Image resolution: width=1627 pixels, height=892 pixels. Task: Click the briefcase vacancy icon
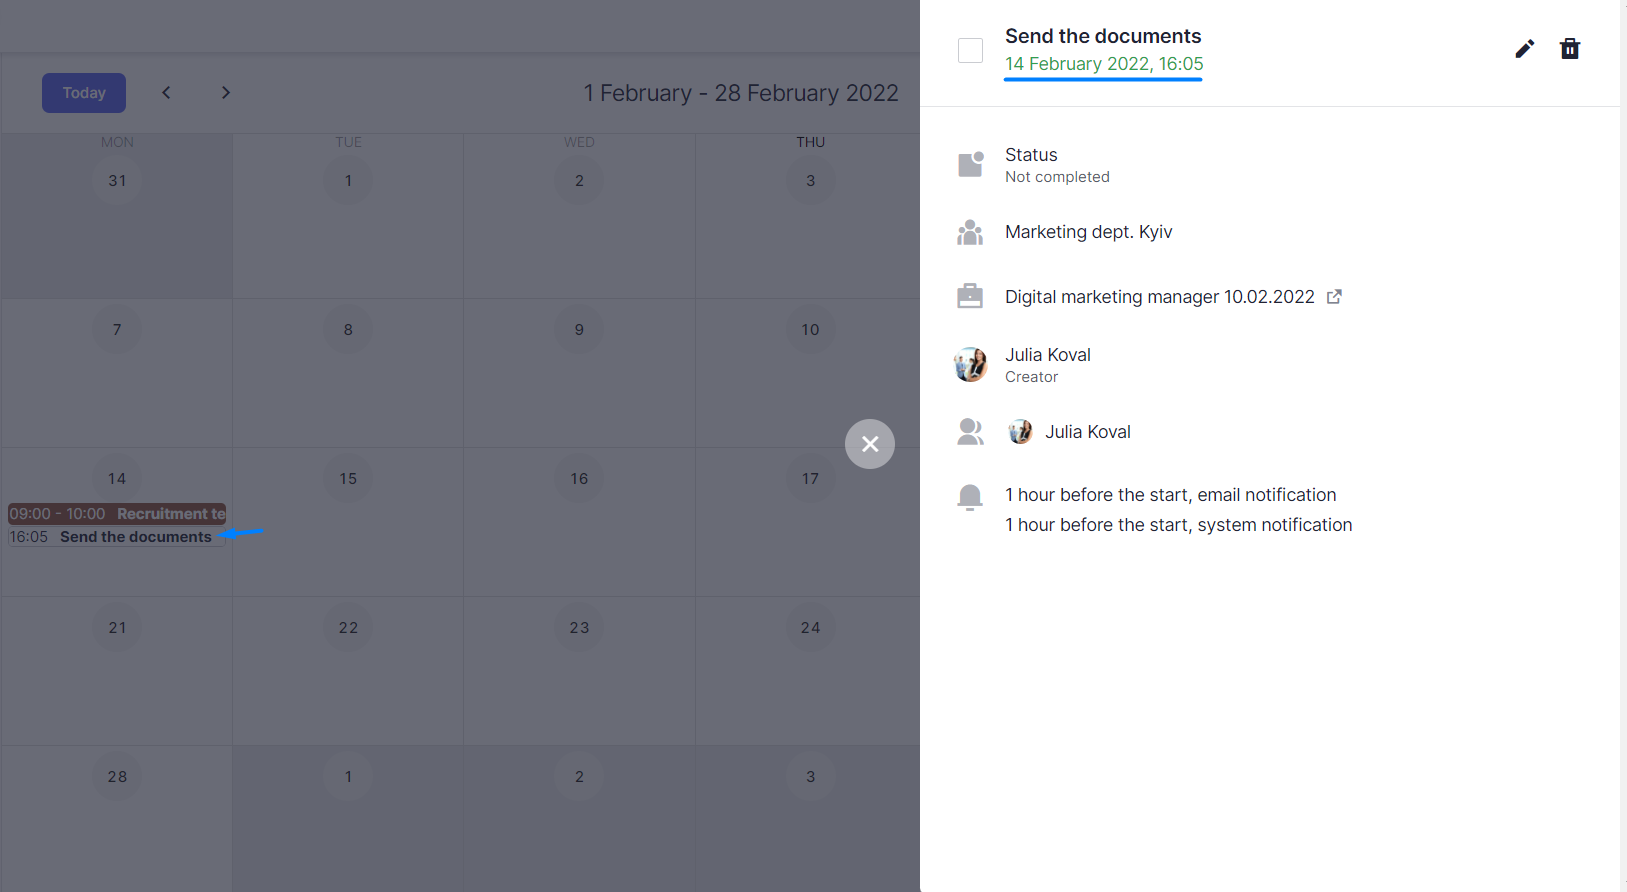[x=970, y=296]
